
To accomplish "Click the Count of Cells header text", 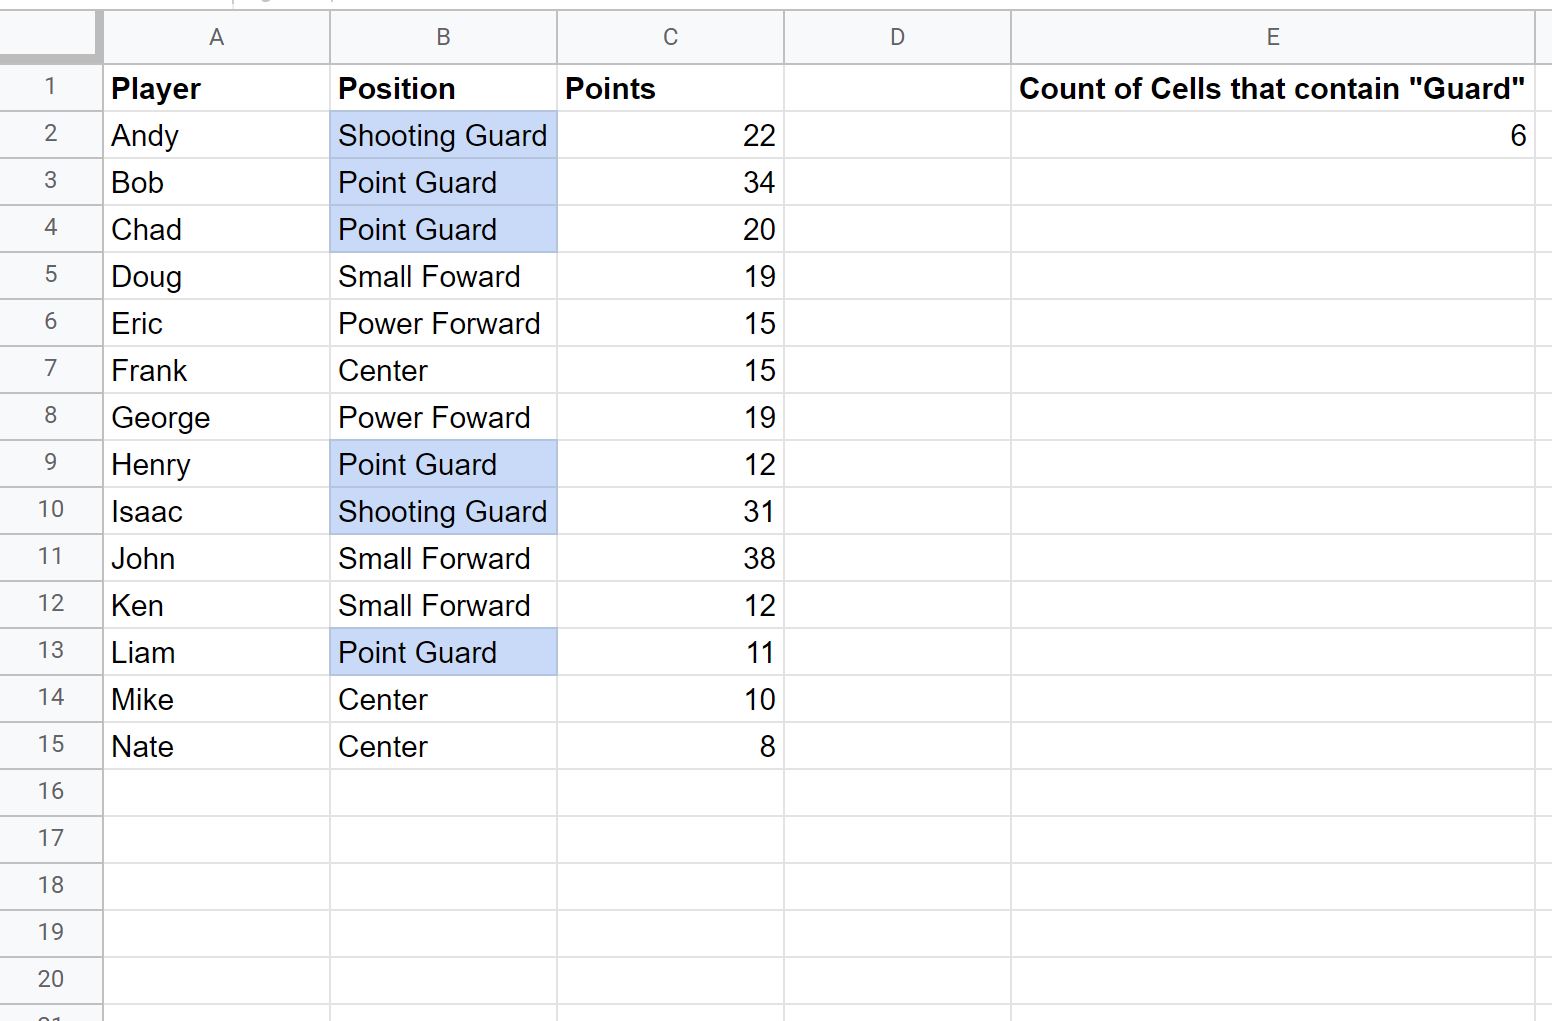I will (1272, 88).
